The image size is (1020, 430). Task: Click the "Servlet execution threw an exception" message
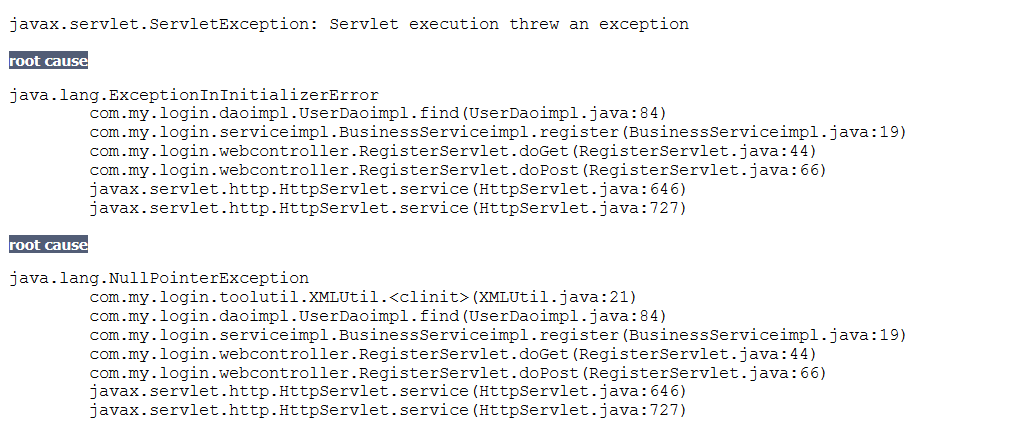[509, 24]
